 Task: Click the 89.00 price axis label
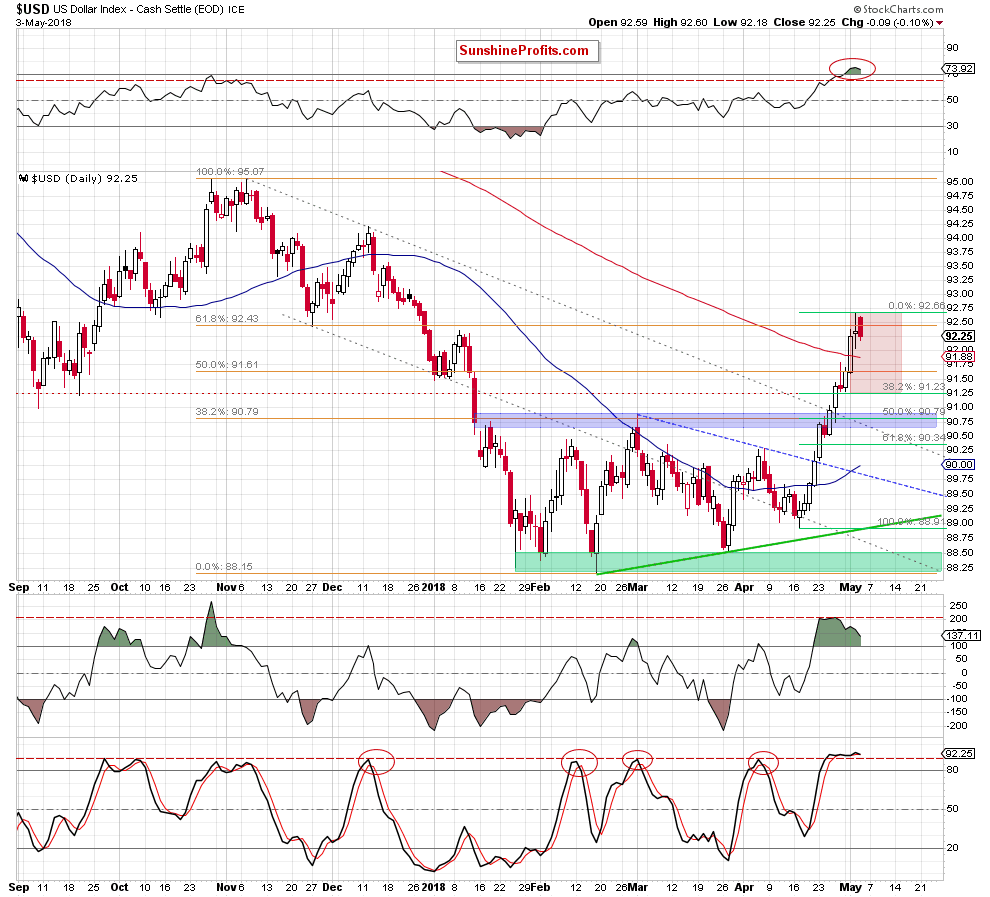960,523
